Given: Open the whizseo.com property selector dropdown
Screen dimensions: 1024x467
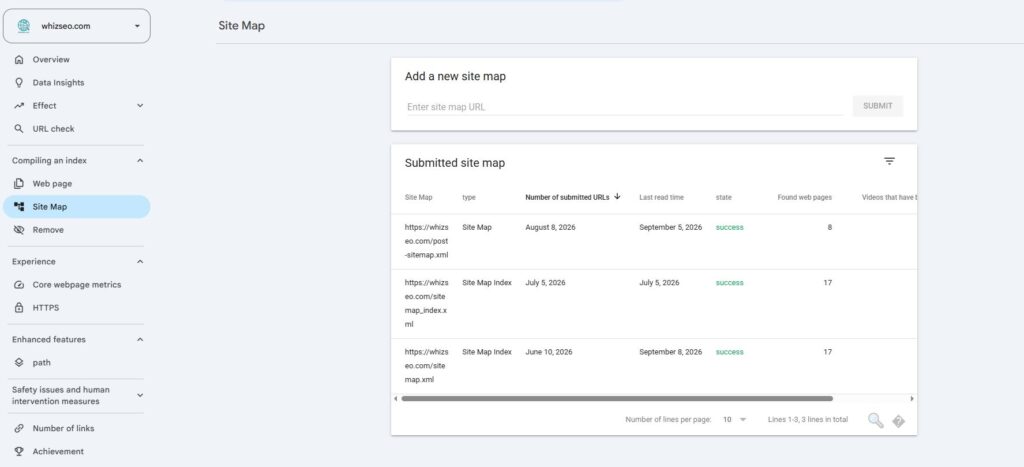Looking at the screenshot, I should tap(76, 26).
